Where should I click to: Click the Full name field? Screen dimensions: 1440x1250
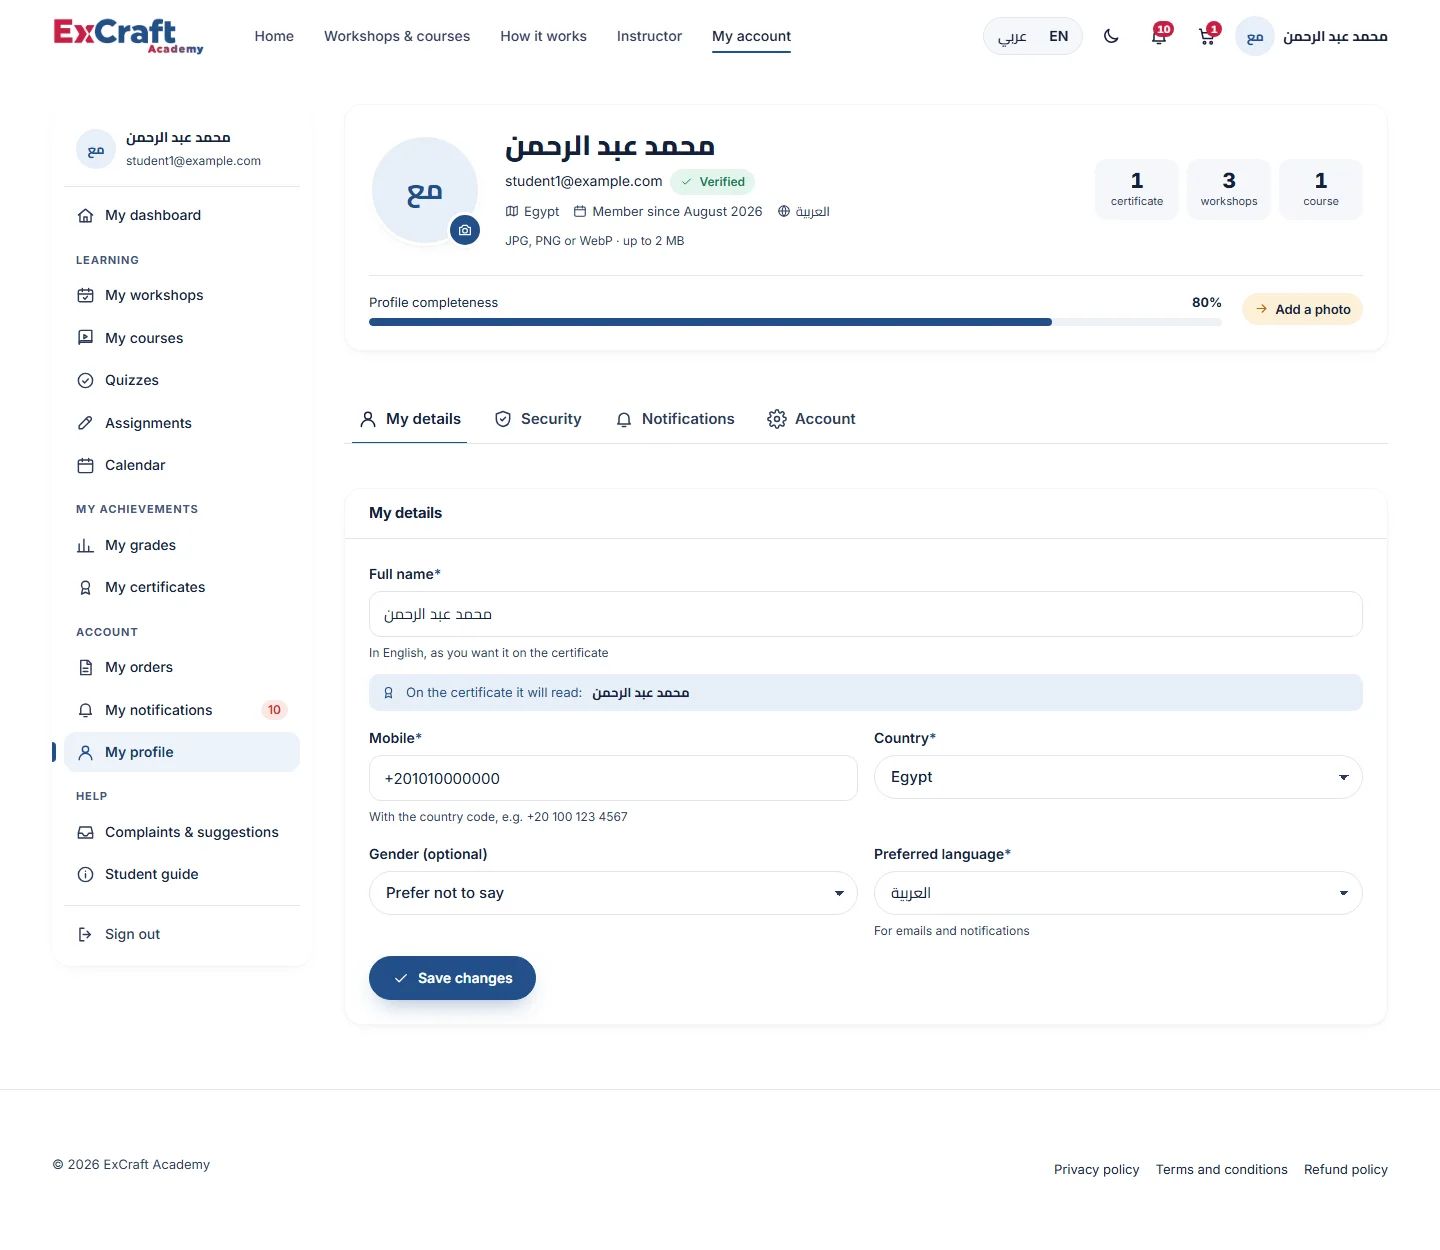[x=866, y=614]
